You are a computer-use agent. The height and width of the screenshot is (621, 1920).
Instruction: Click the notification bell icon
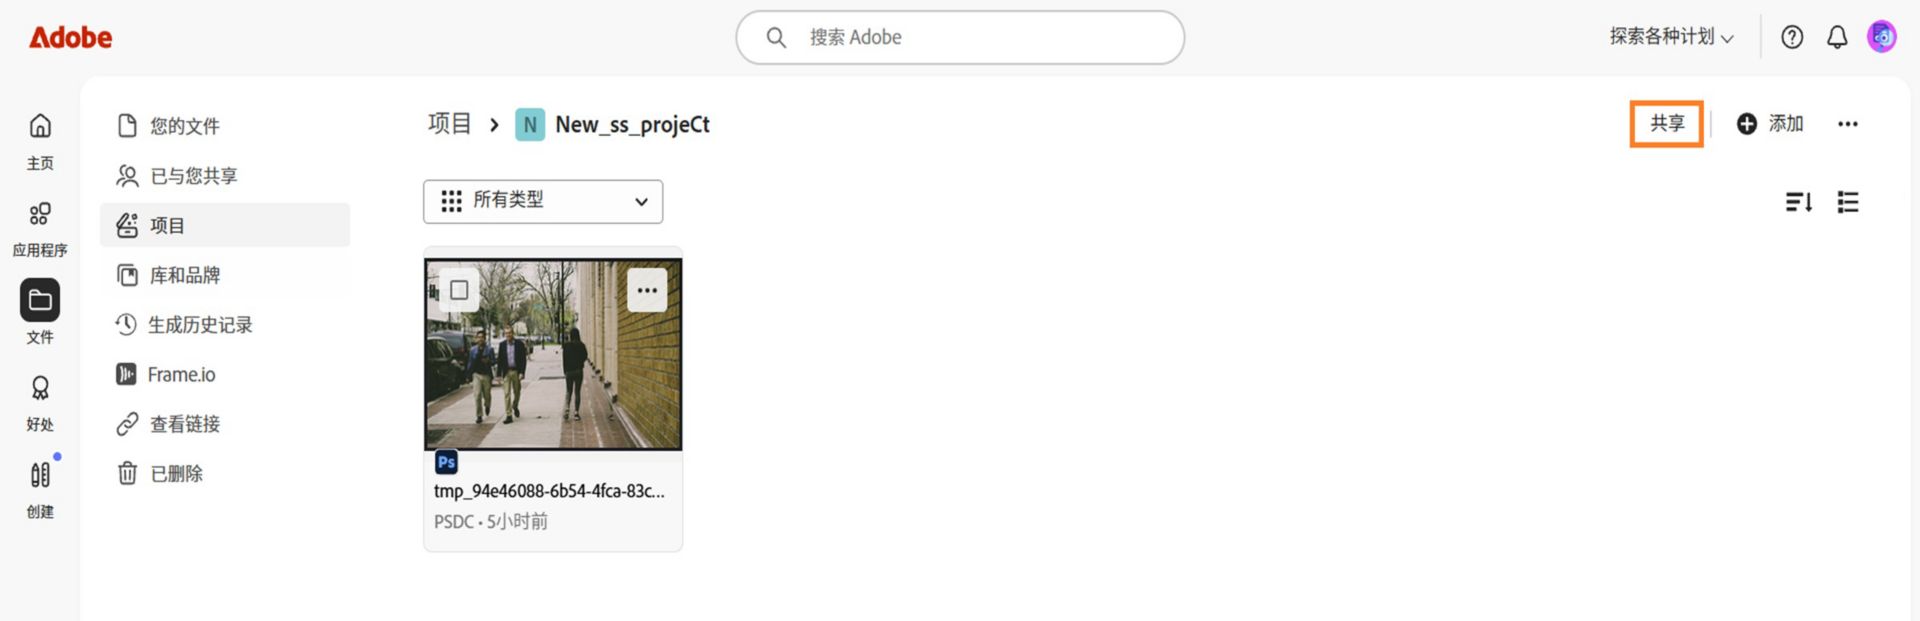point(1837,38)
